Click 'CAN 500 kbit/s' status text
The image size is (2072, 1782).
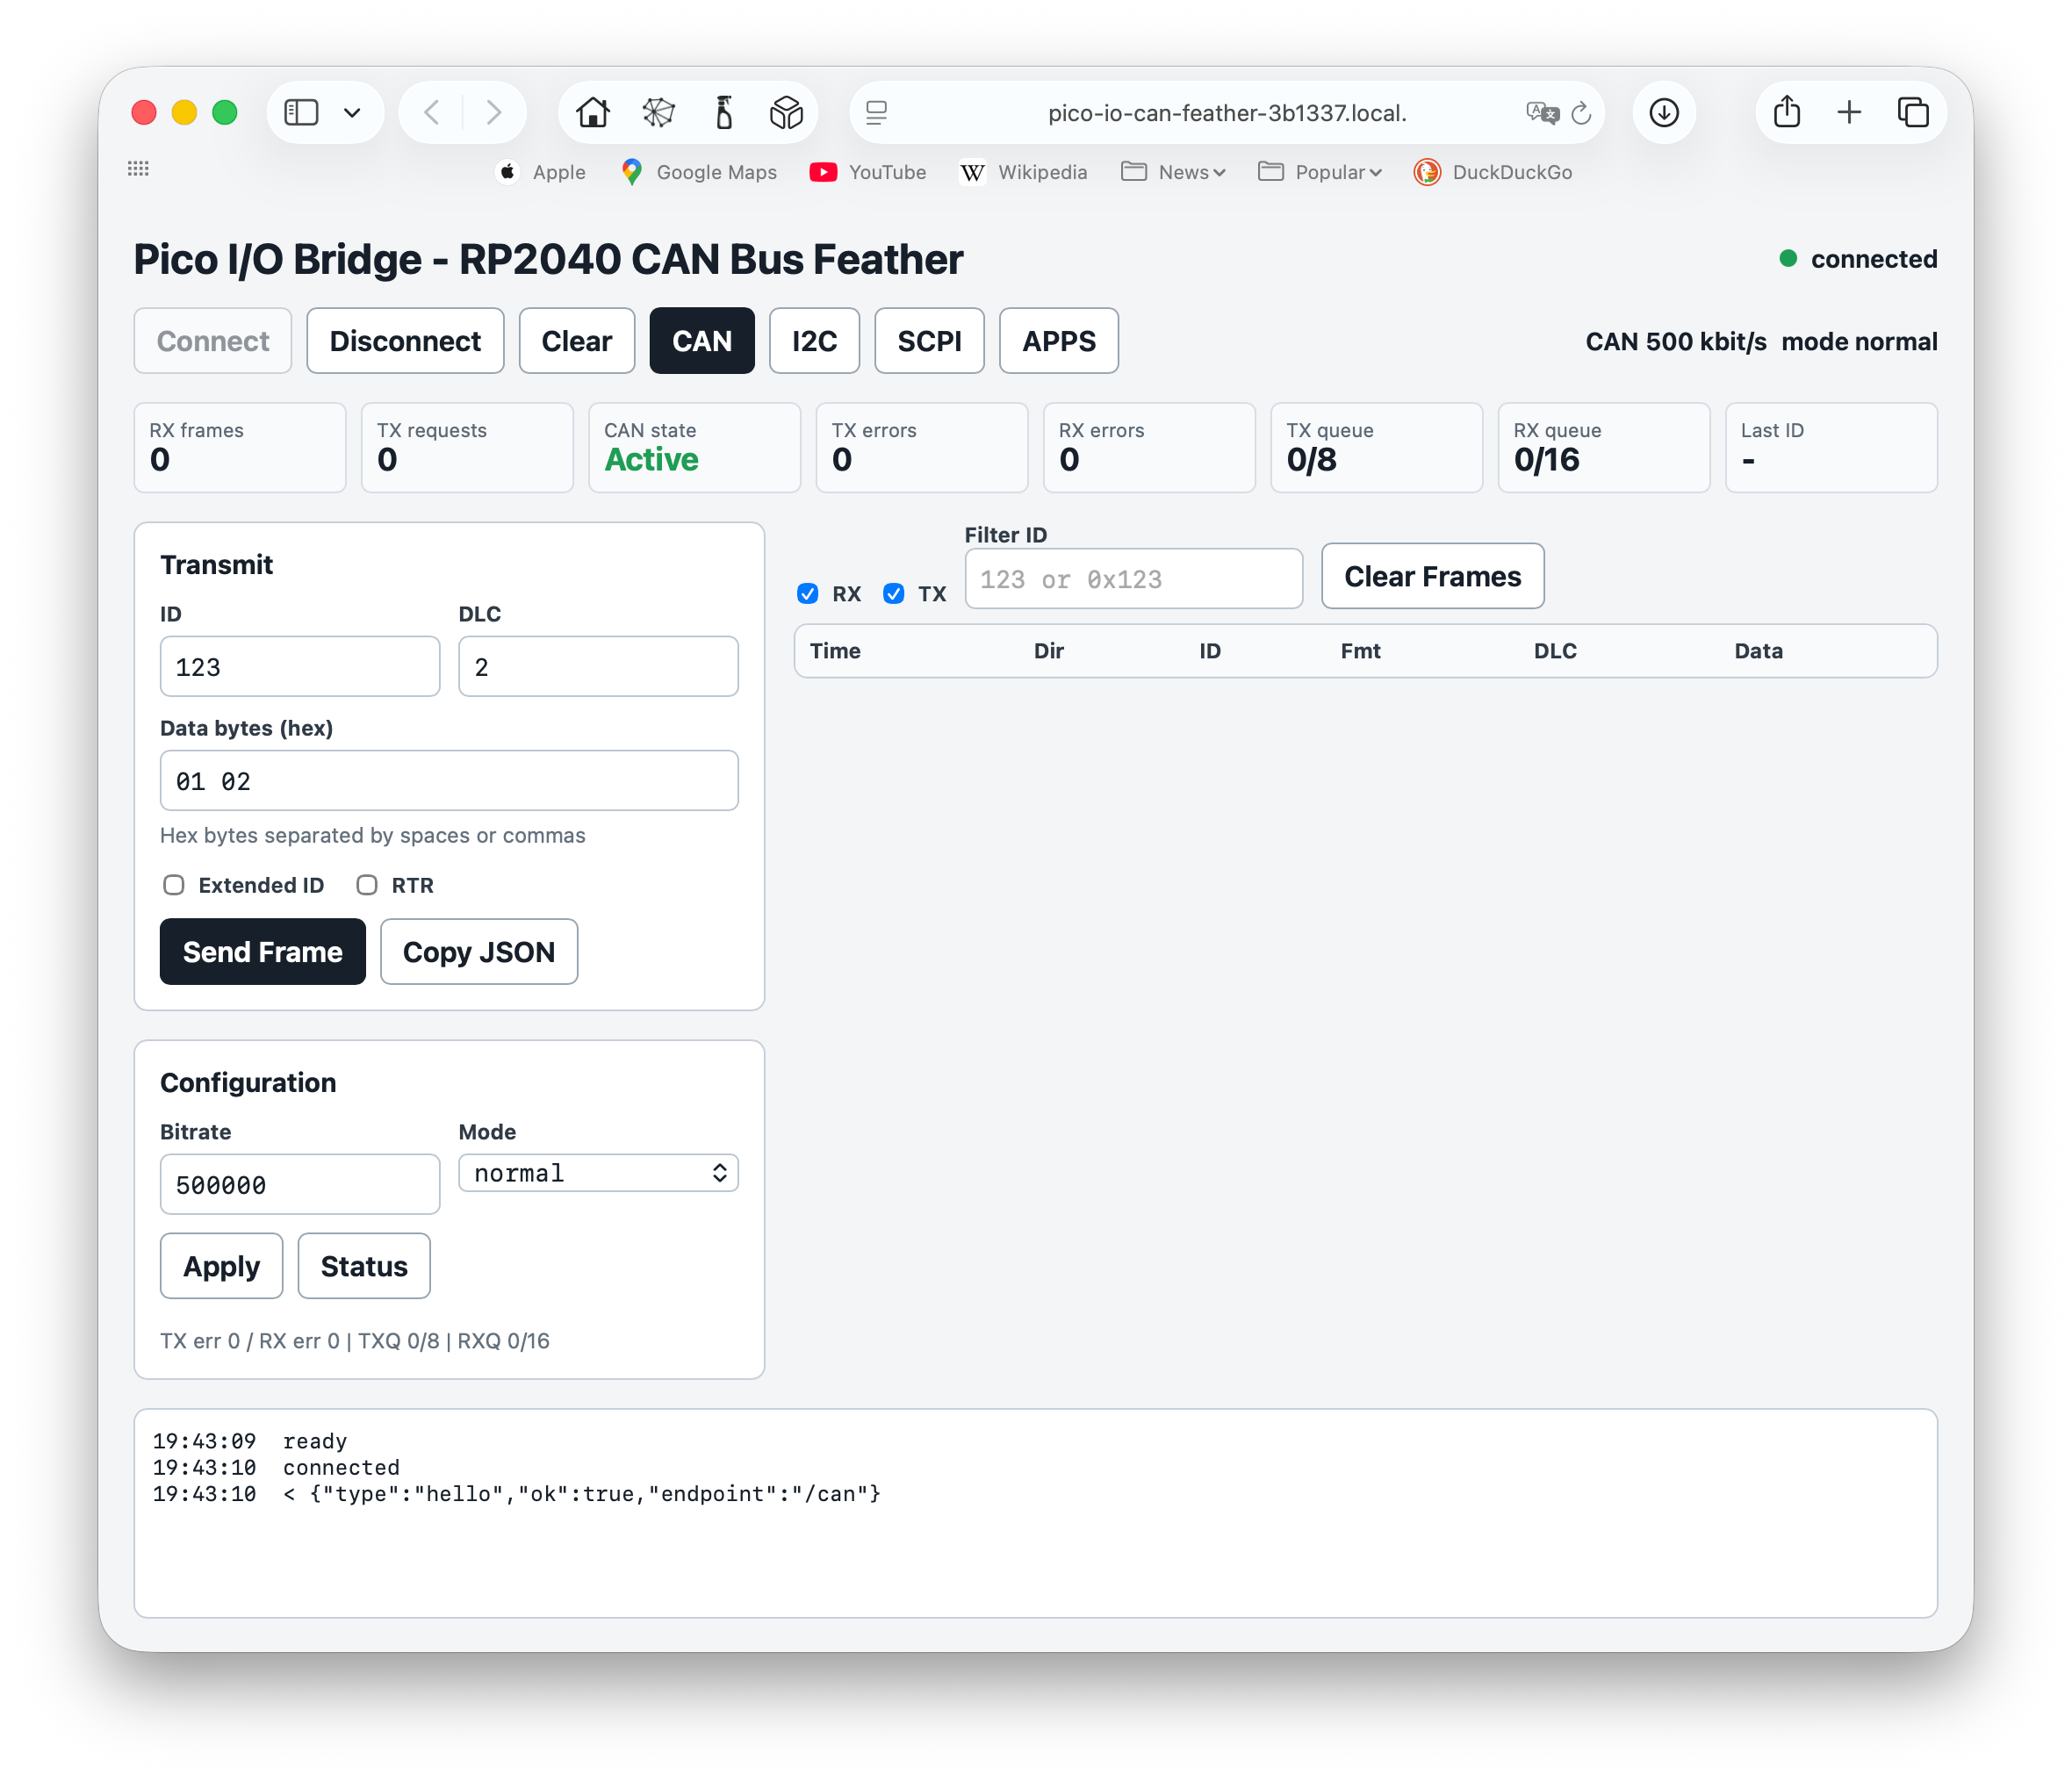pos(1676,342)
